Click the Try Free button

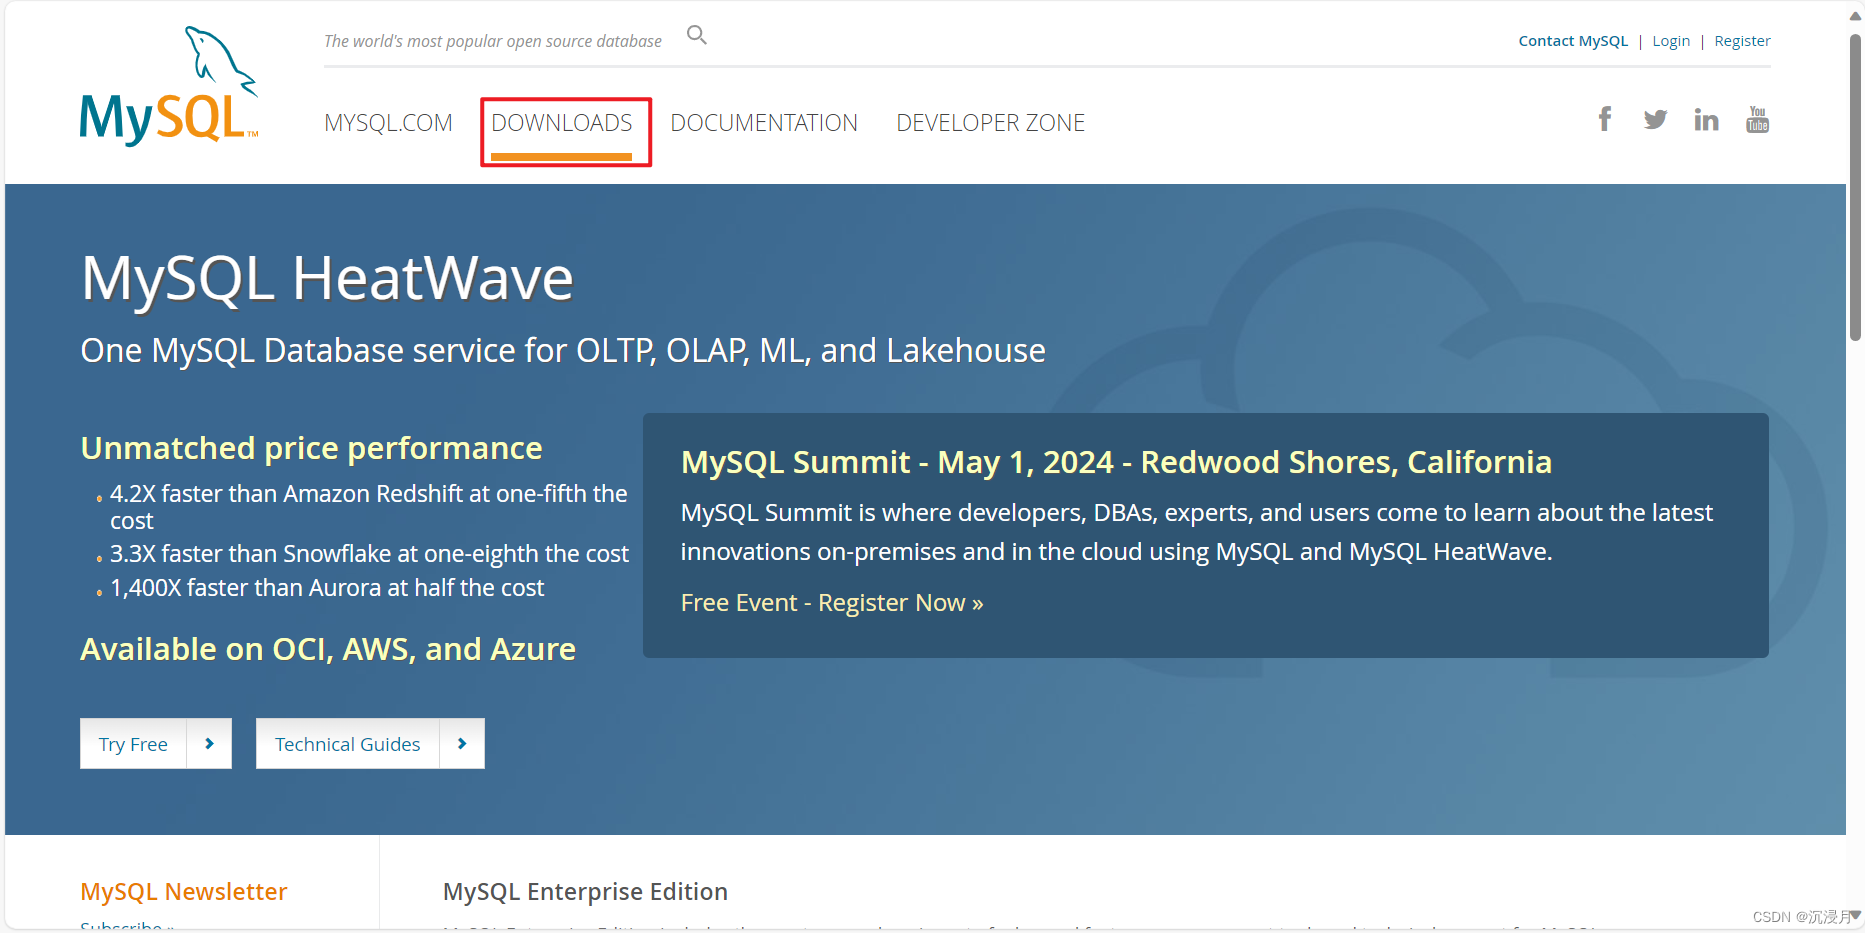(134, 744)
